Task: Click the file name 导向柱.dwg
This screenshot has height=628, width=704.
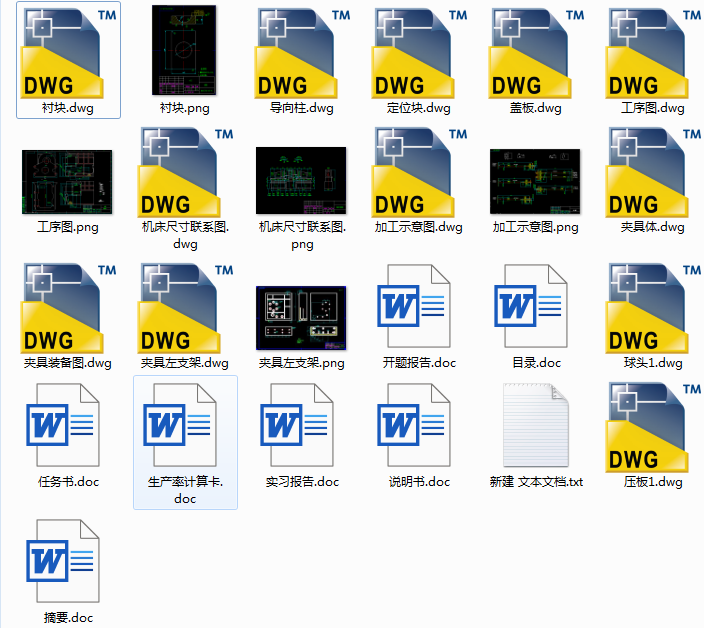Action: pyautogui.click(x=302, y=108)
